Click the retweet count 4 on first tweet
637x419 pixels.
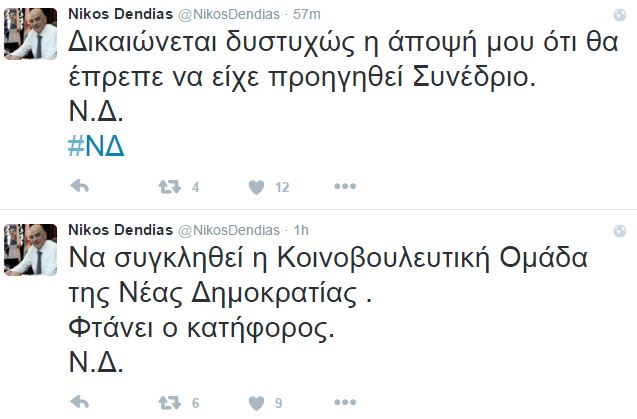coord(196,187)
